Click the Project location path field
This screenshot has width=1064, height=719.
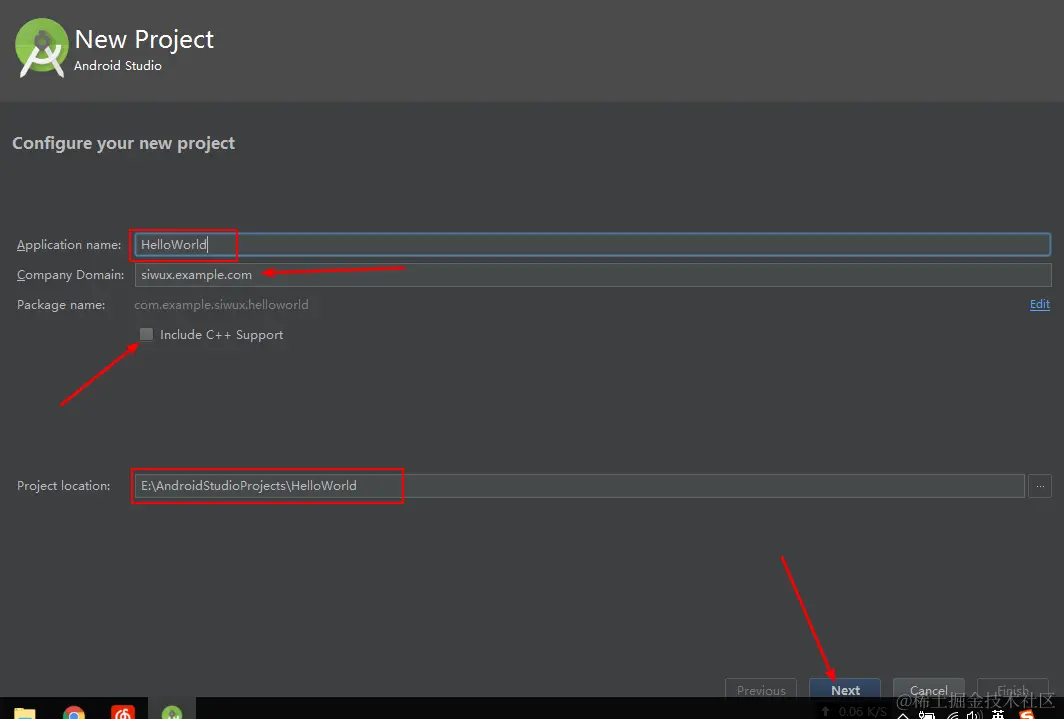tap(579, 486)
